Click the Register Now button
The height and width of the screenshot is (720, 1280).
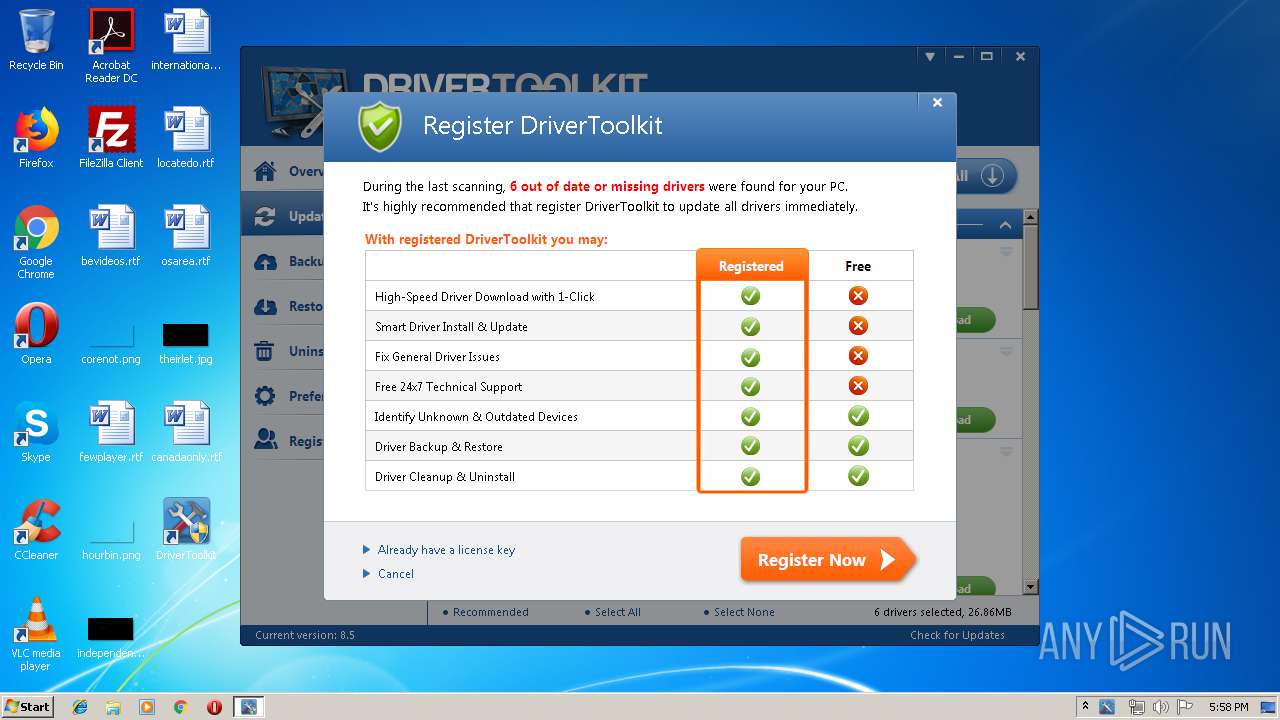coord(827,560)
